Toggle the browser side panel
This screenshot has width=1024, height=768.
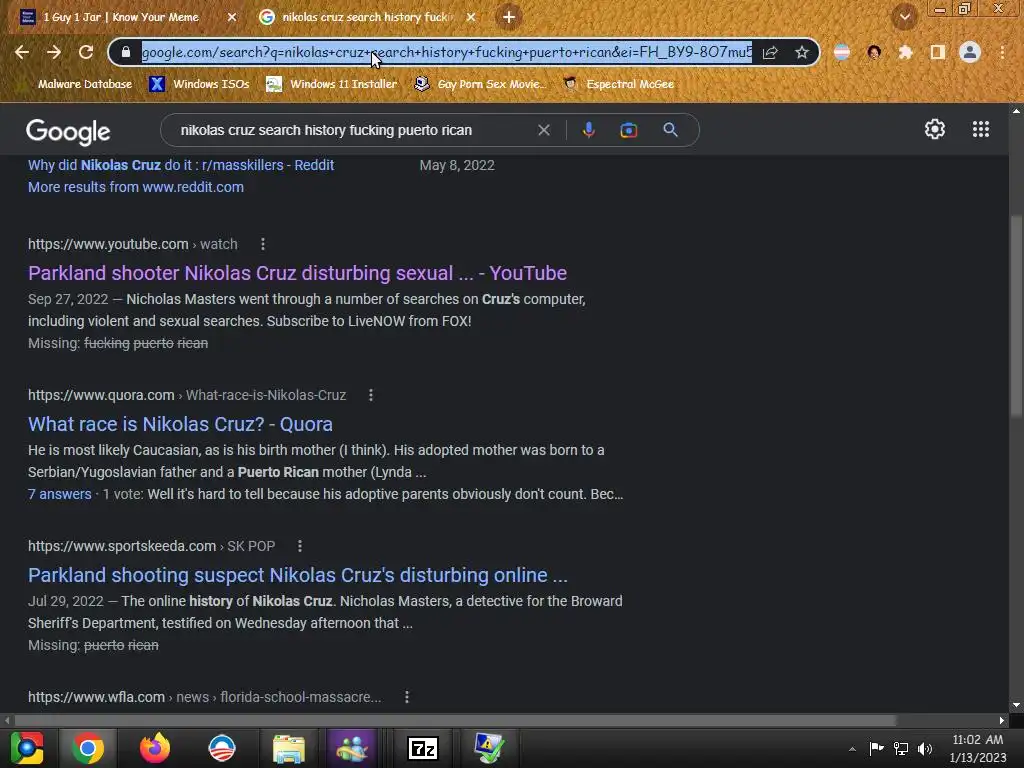(x=938, y=52)
